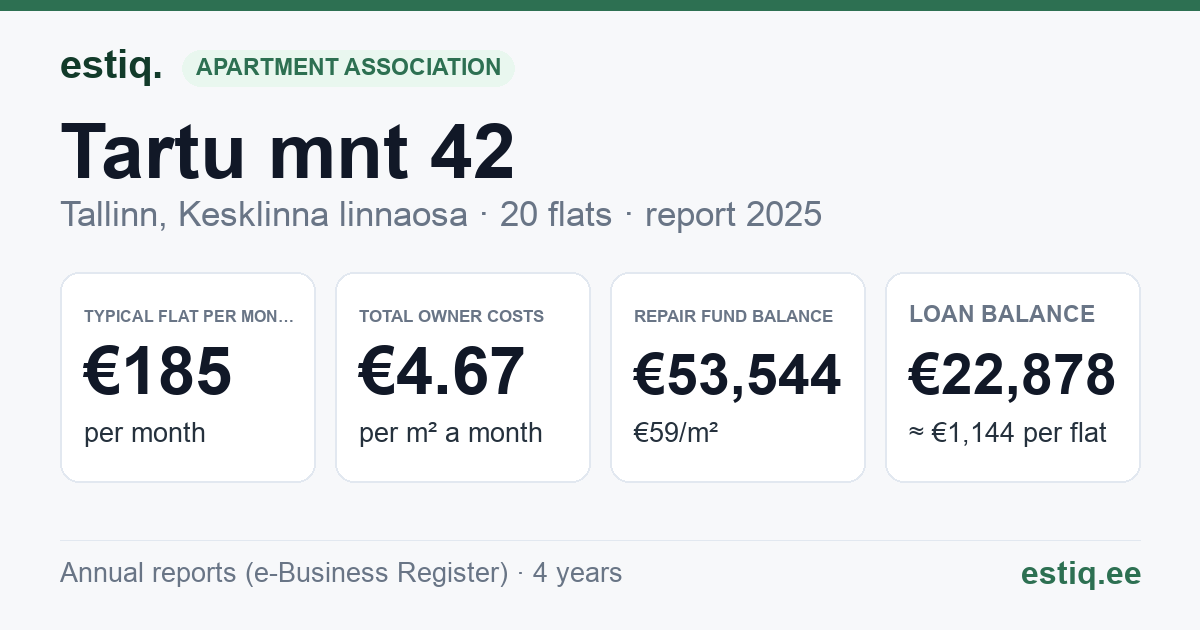Click the 'per month' caption

145,433
